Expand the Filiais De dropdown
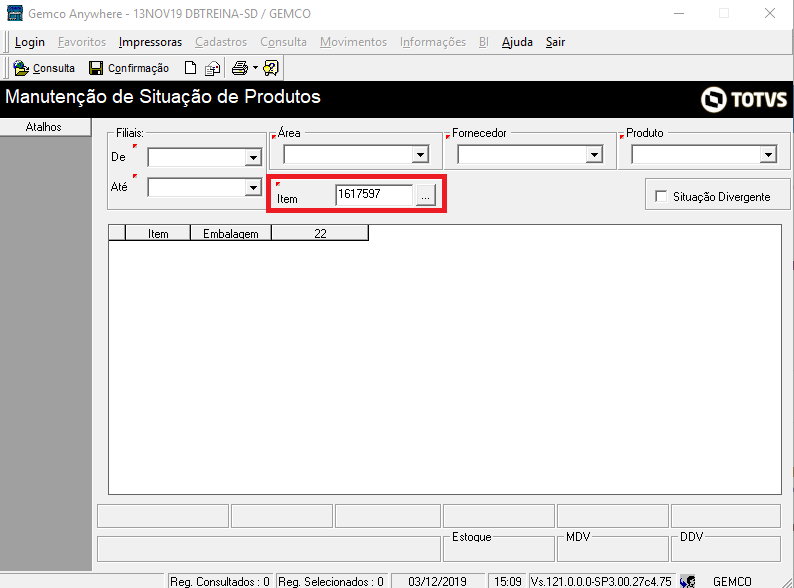This screenshot has height=588, width=794. tap(253, 158)
